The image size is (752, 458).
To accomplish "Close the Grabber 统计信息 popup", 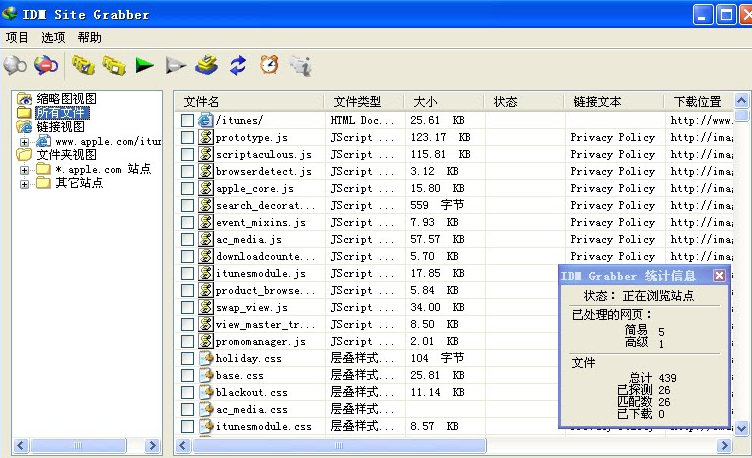I will 719,276.
